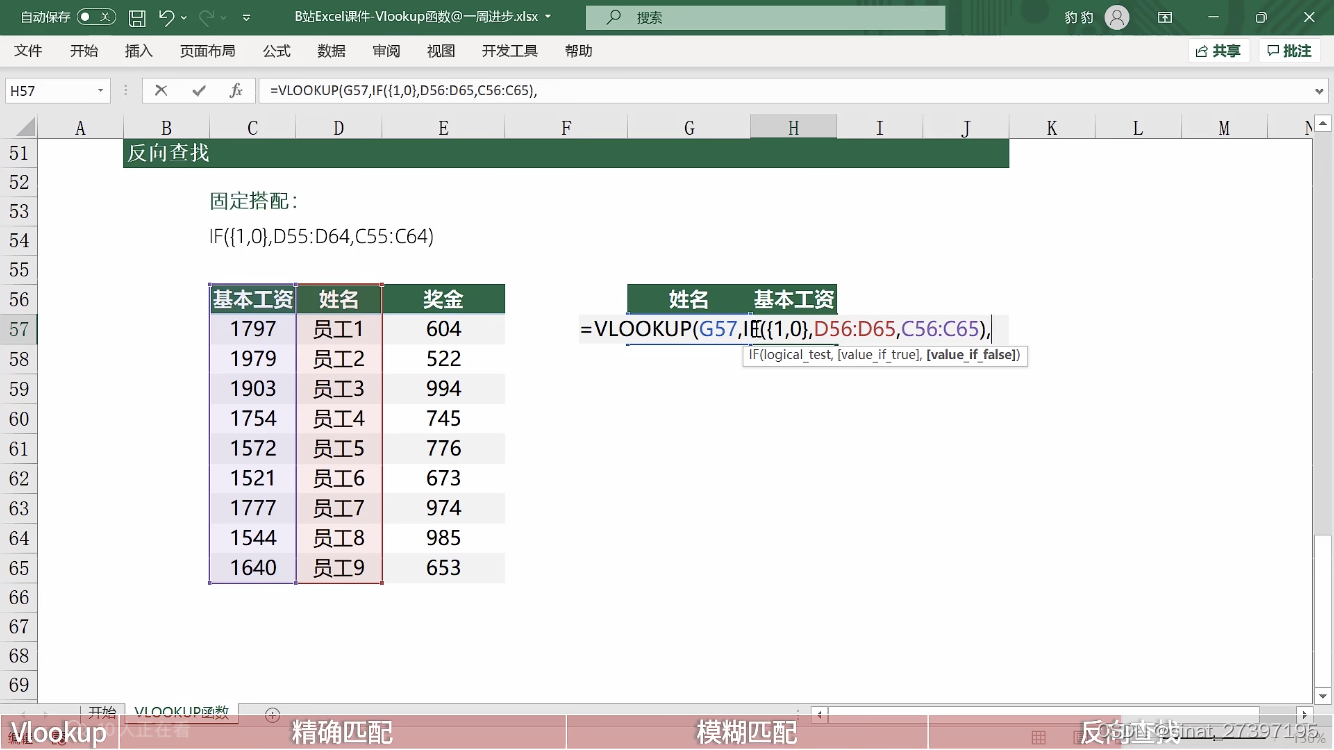Click cell containing 员工1
The image size is (1334, 750).
pos(339,329)
